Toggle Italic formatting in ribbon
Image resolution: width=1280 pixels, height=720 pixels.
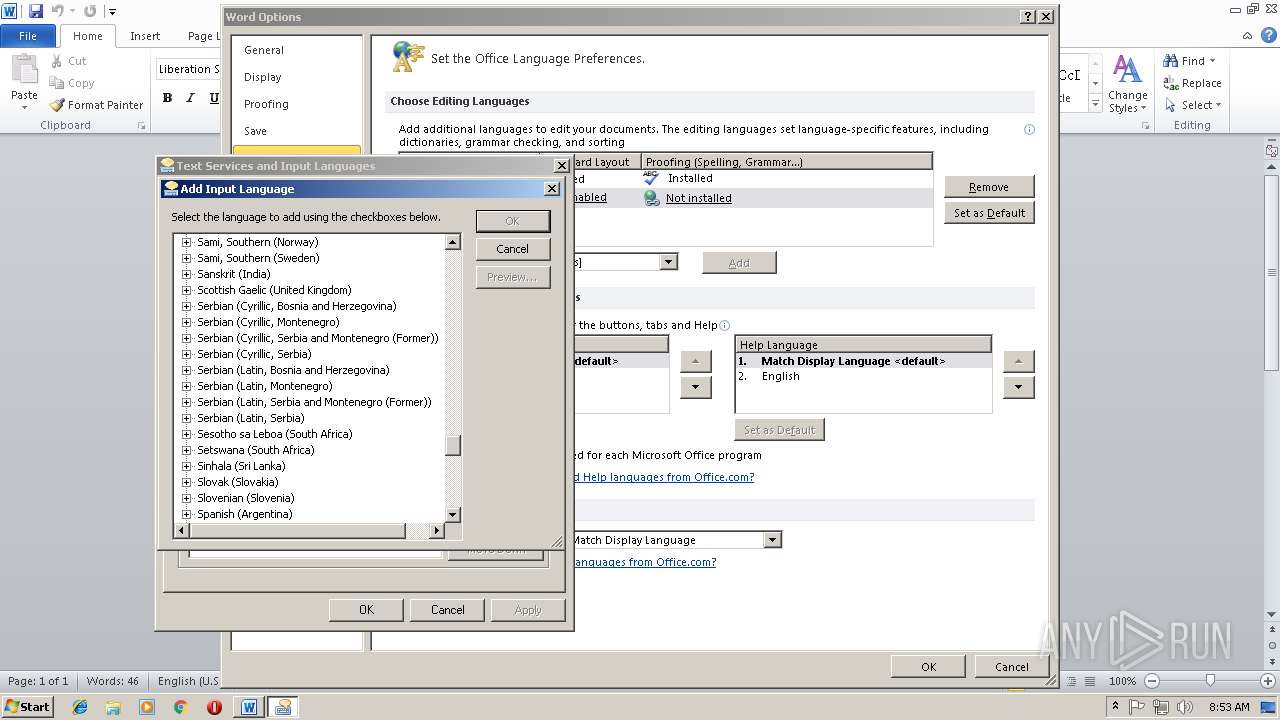[191, 98]
